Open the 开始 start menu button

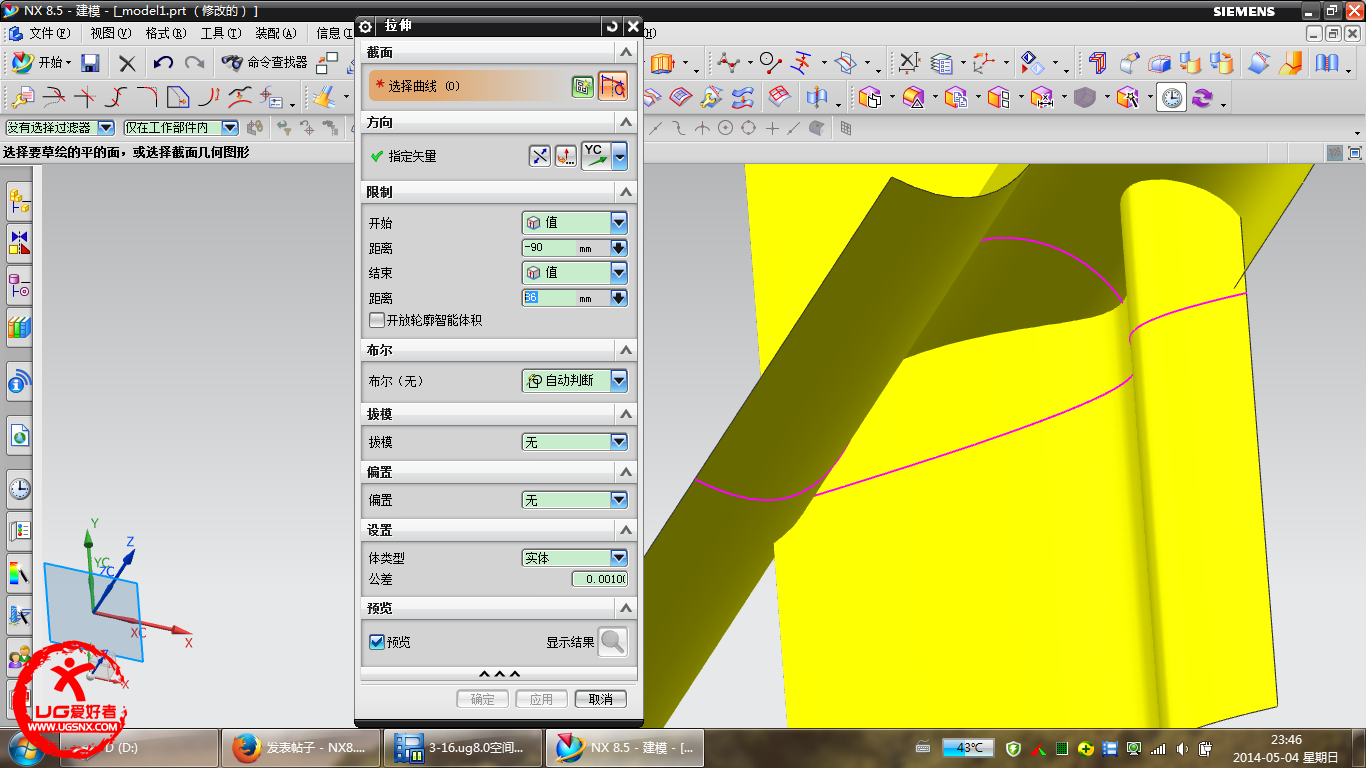tap(42, 63)
